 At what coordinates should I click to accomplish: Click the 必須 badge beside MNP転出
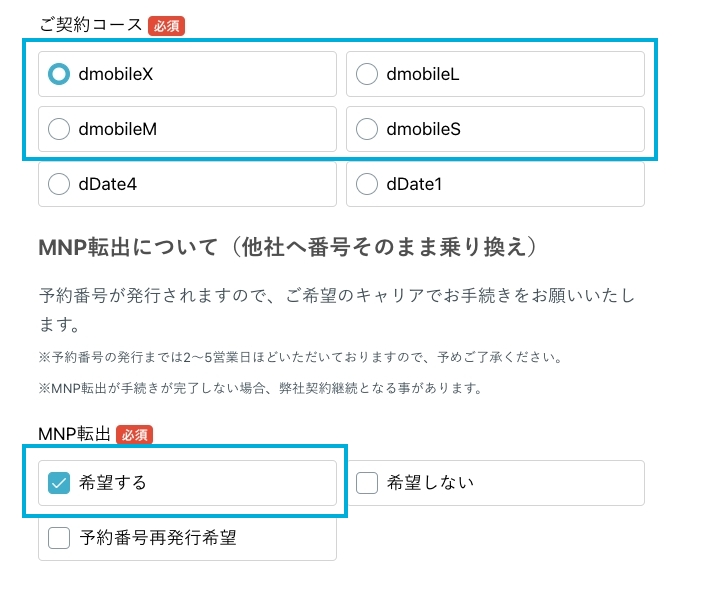pos(134,435)
